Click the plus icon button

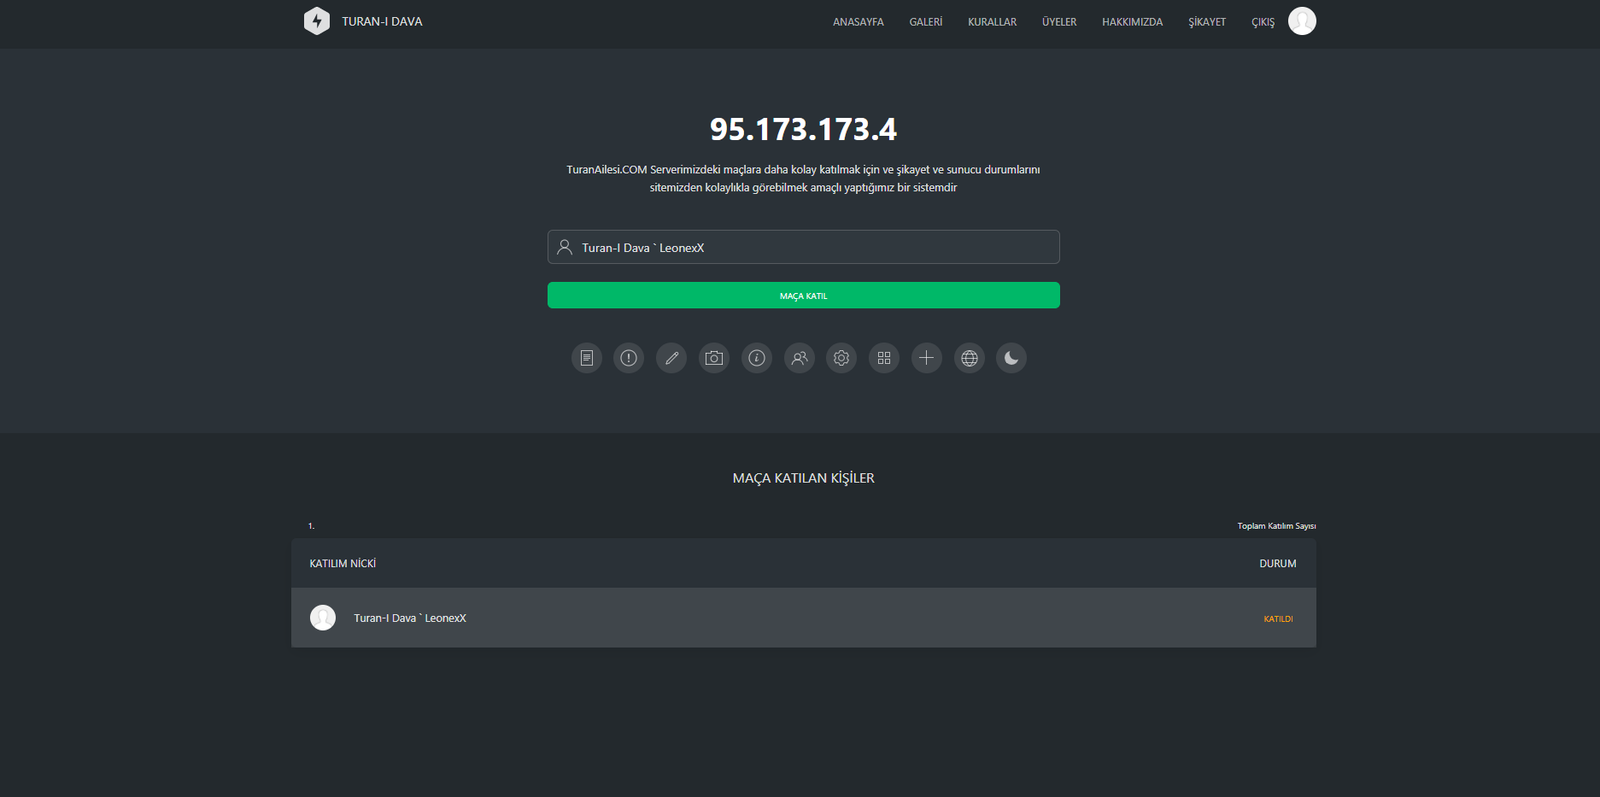(x=927, y=358)
